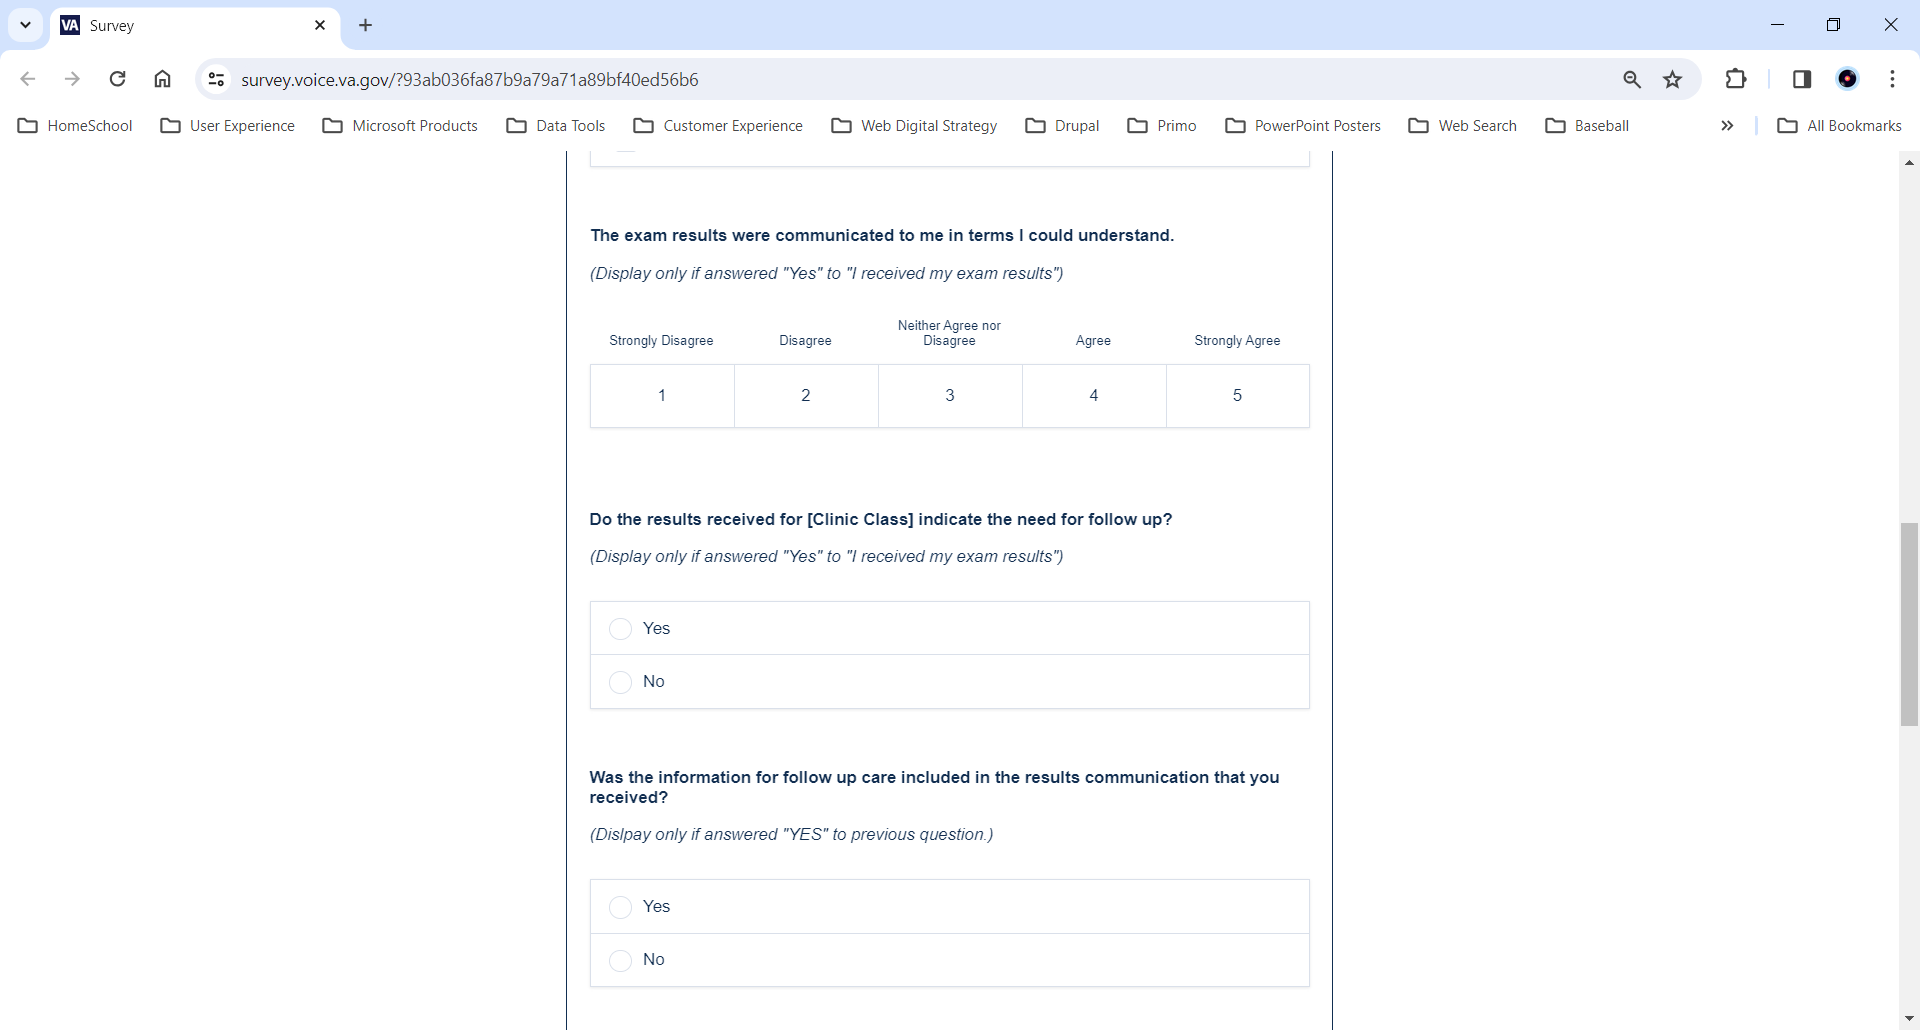Click the question text about exam results communicated

882,236
